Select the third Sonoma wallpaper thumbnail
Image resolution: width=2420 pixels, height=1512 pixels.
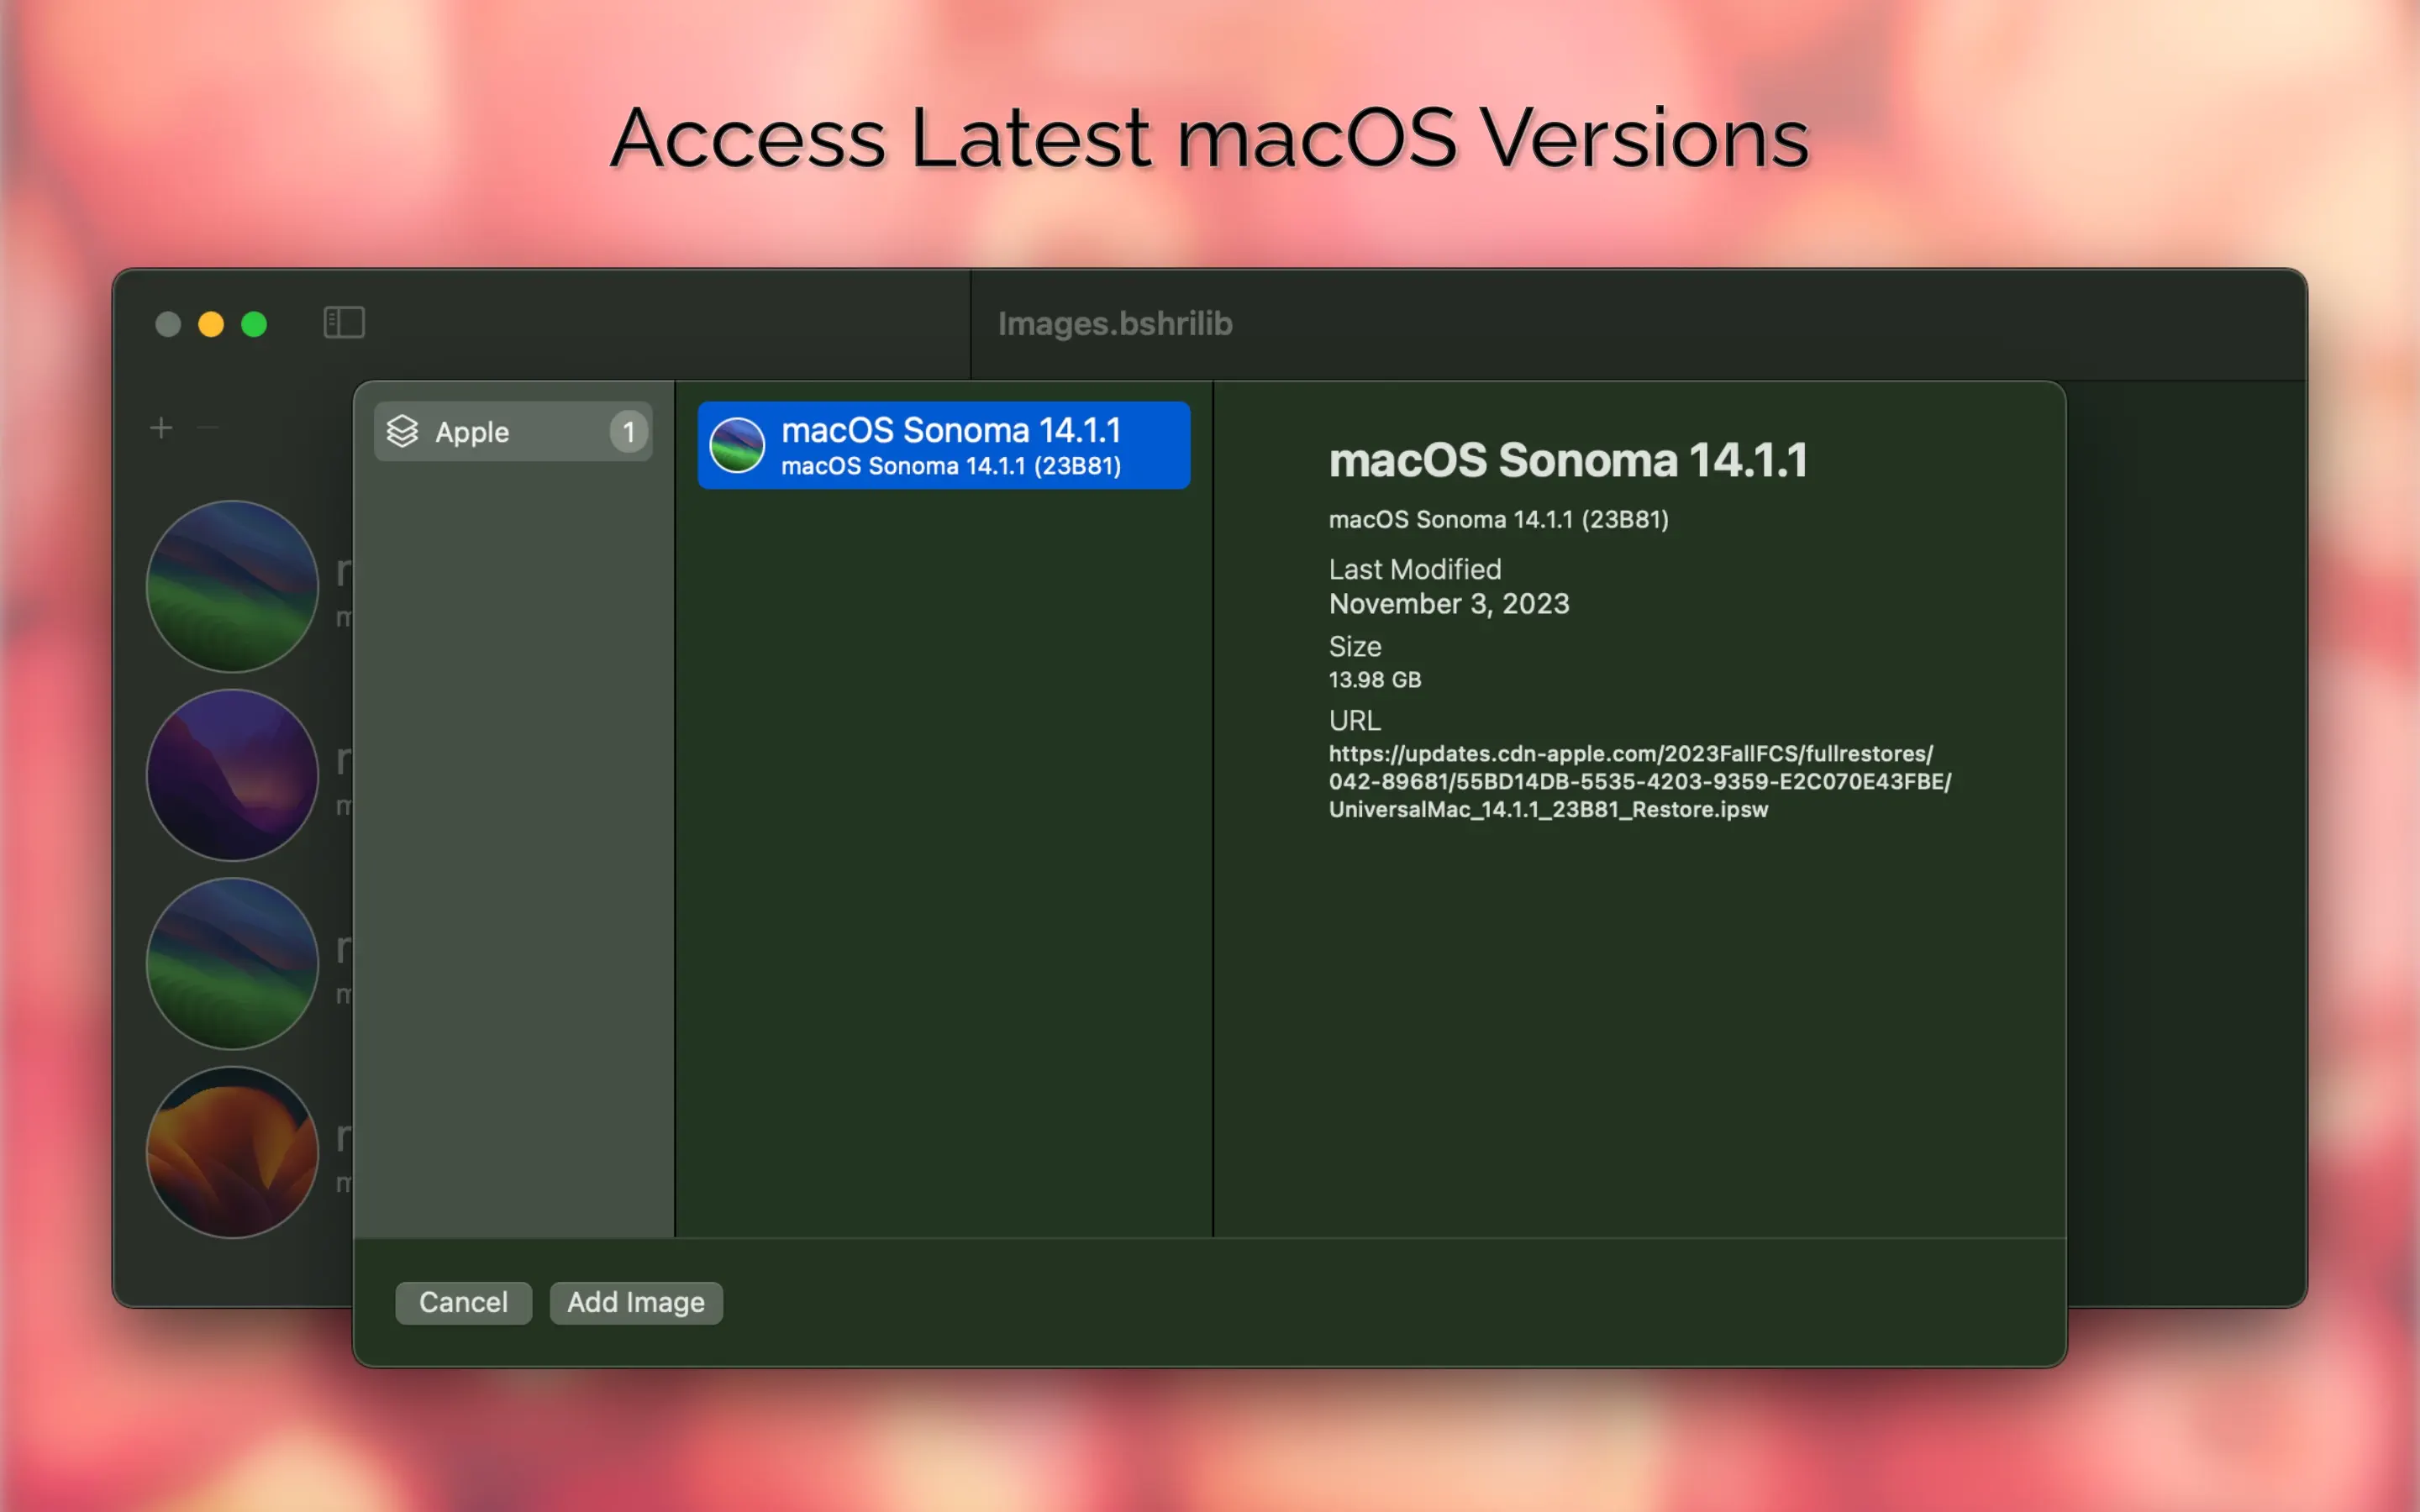(232, 963)
